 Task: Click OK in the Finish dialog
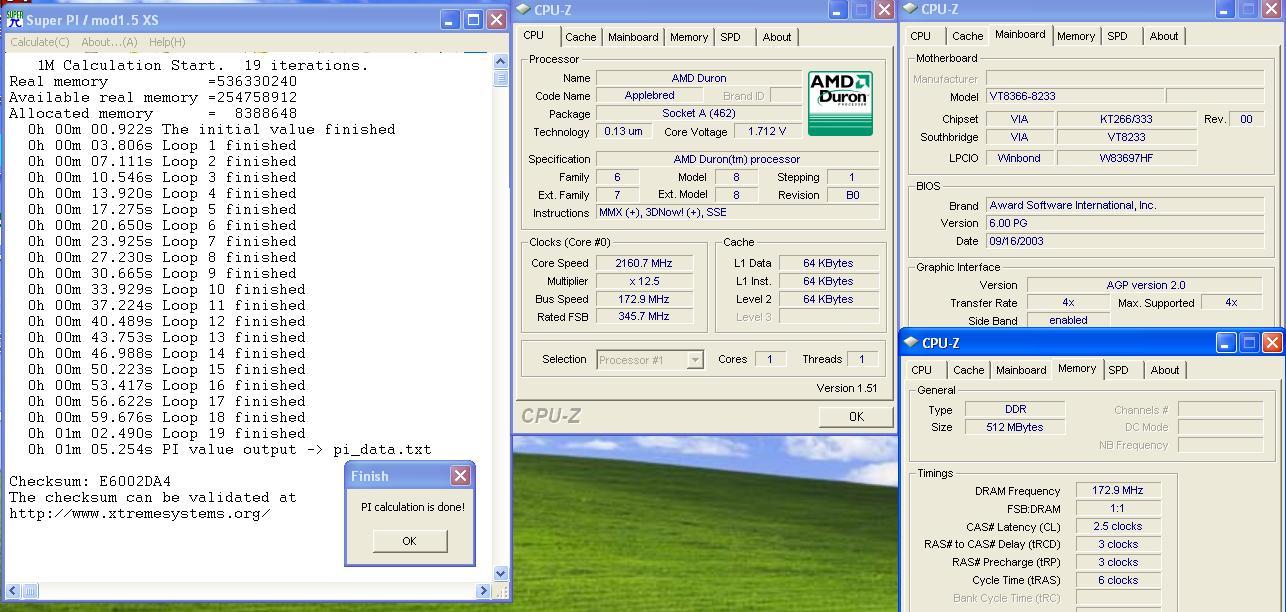(409, 541)
